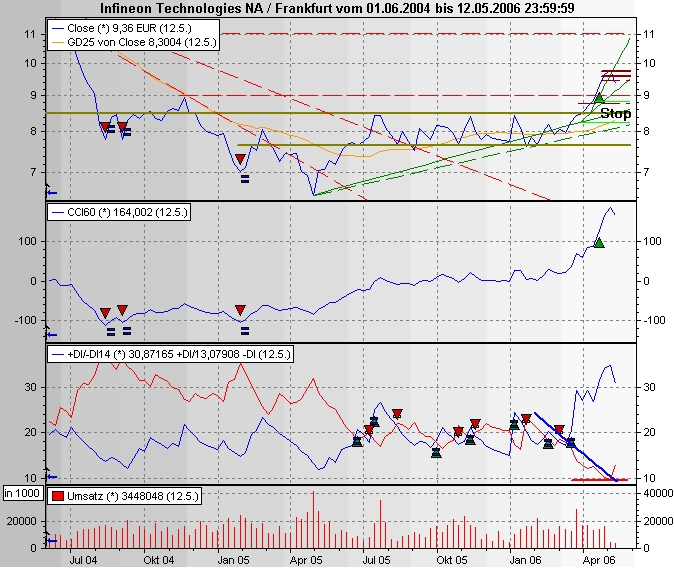Click the highest red triangle in the DI panel after Jul 05
The height and width of the screenshot is (568, 674).
pyautogui.click(x=397, y=414)
